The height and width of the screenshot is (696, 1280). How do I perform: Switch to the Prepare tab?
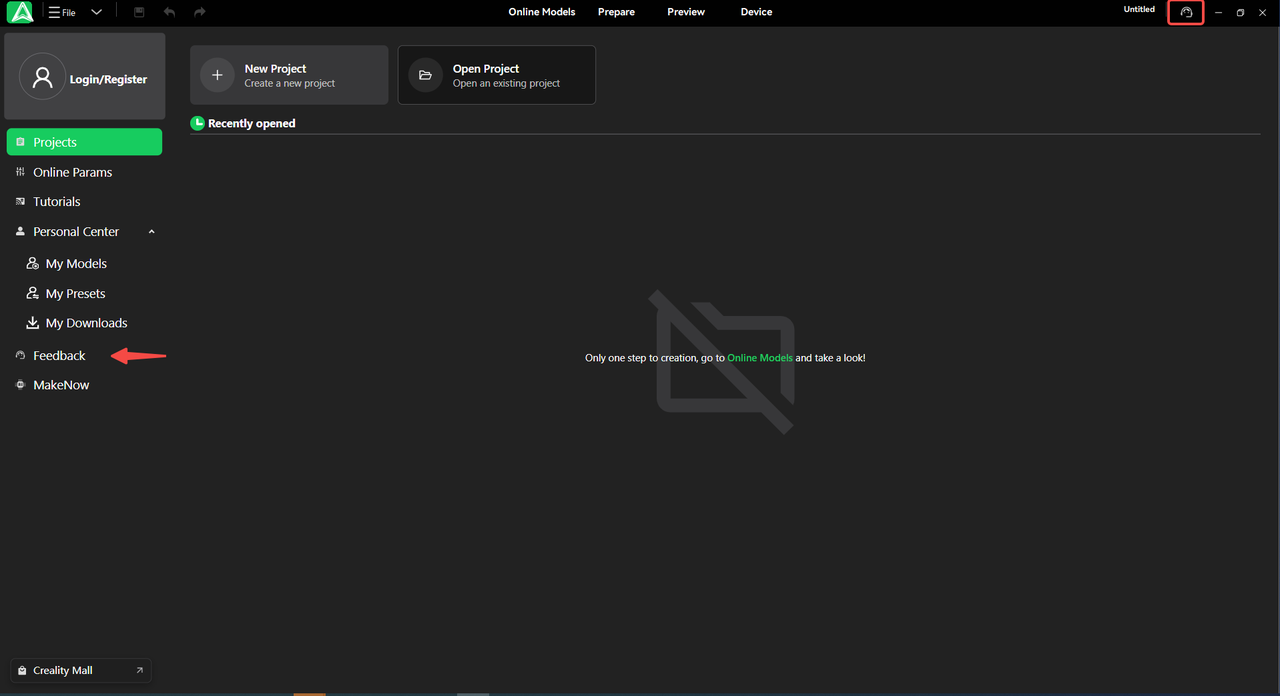coord(616,12)
